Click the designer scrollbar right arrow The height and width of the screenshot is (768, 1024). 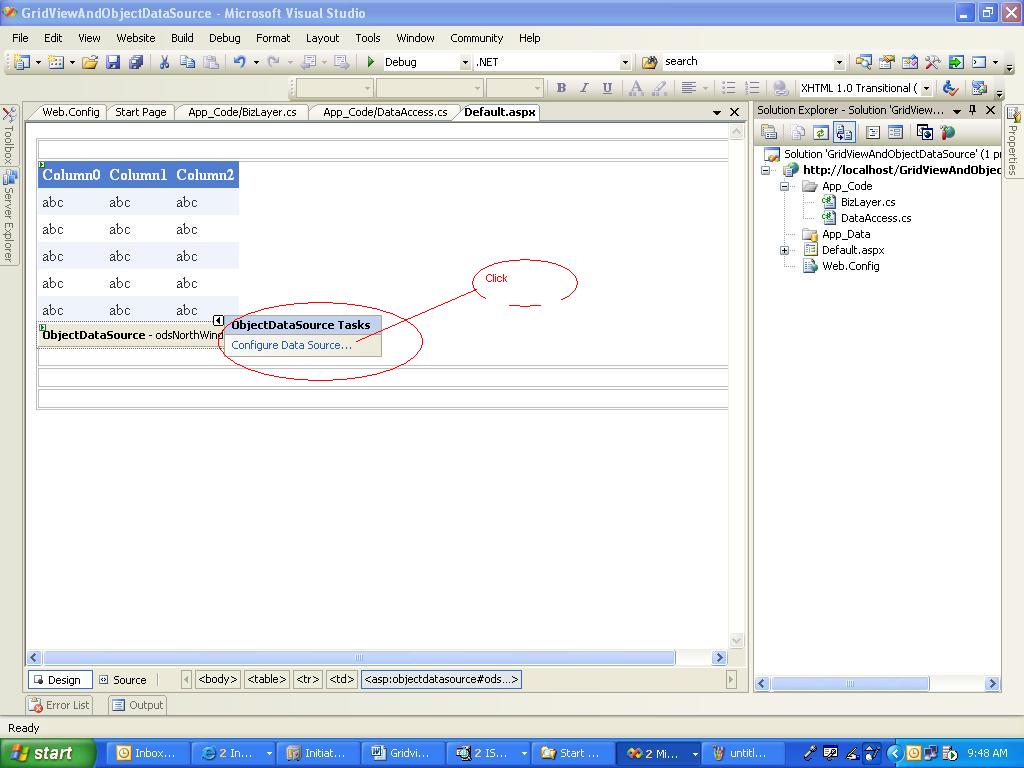click(719, 658)
